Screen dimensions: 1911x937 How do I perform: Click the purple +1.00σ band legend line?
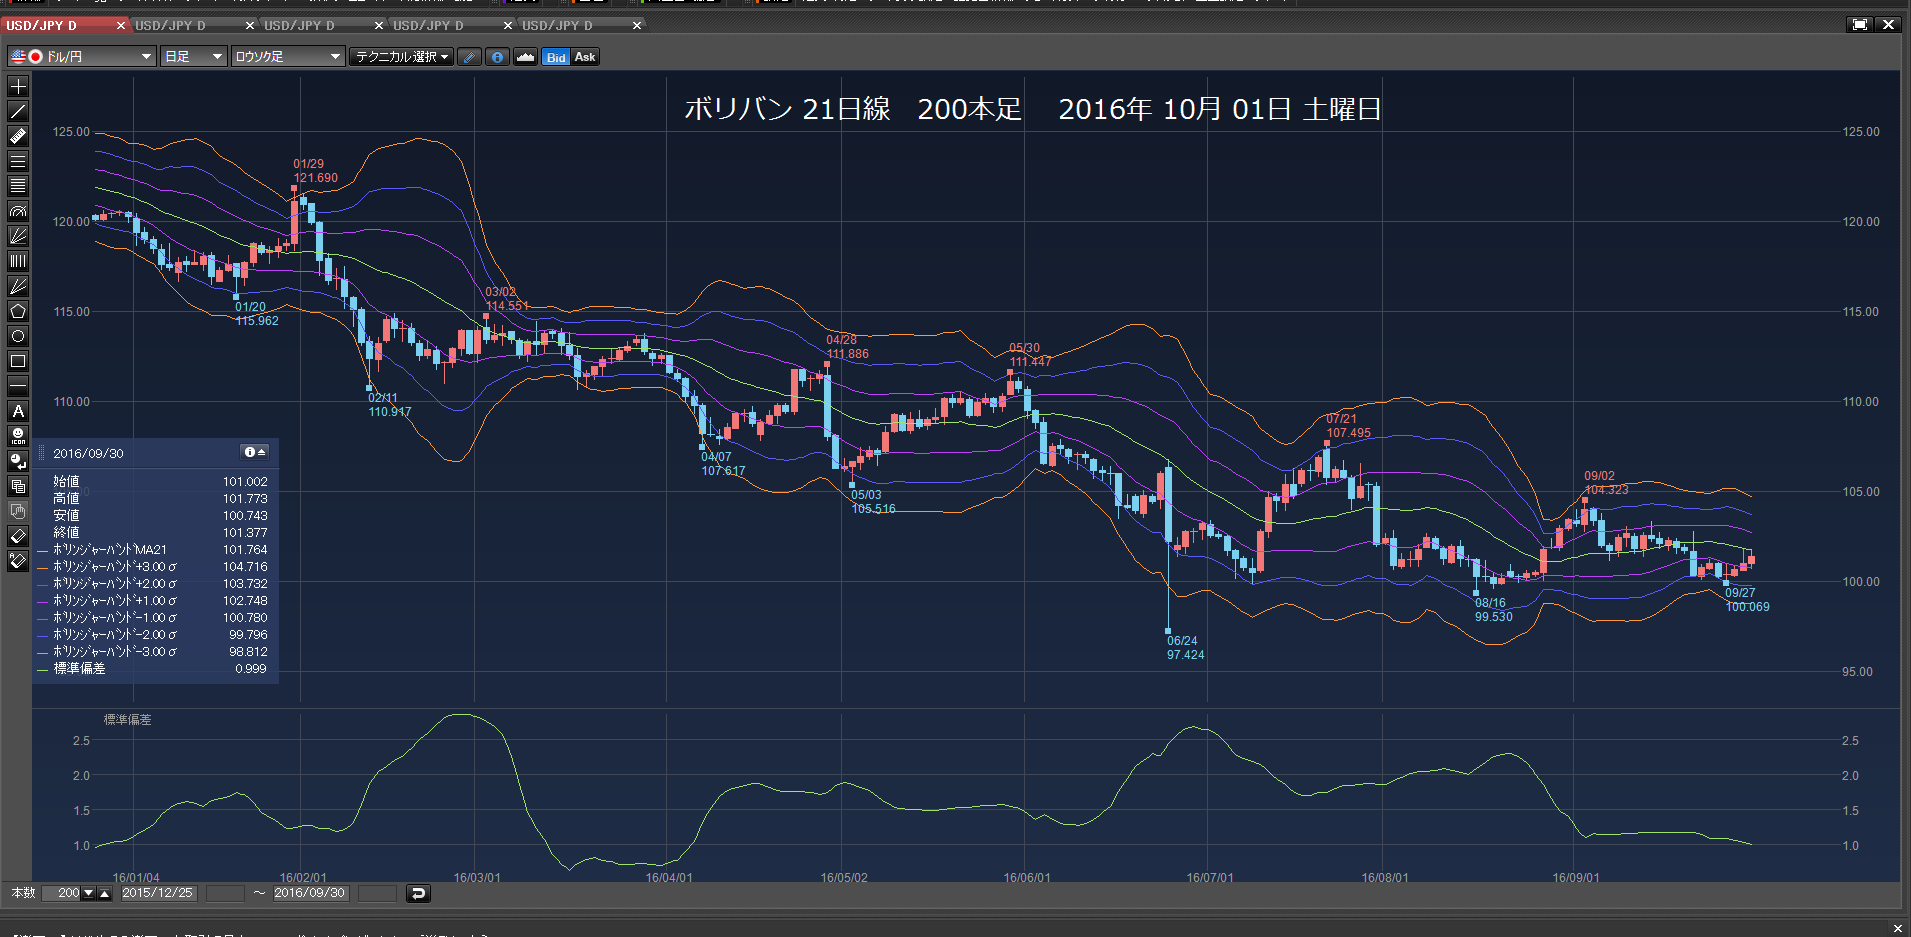click(x=43, y=601)
